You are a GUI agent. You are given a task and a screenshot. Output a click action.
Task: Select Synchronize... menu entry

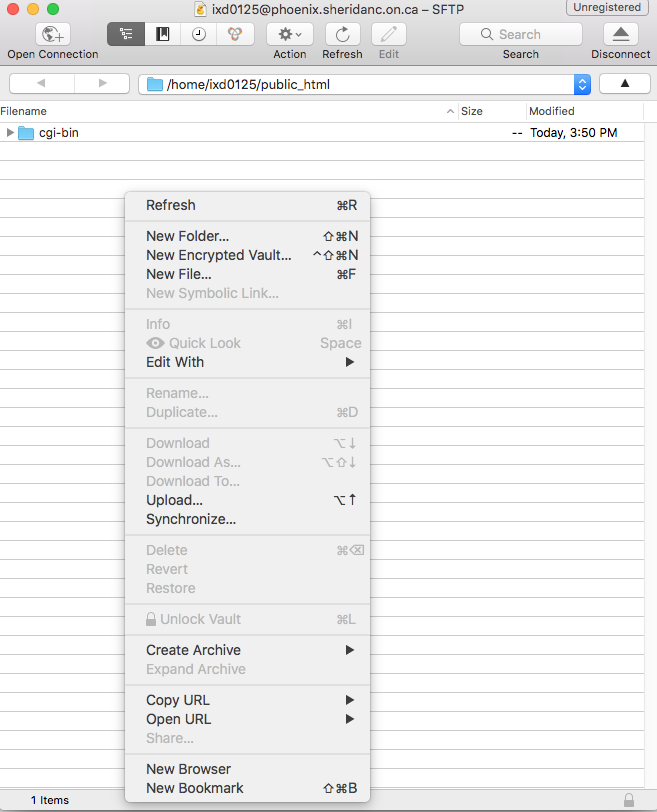191,519
